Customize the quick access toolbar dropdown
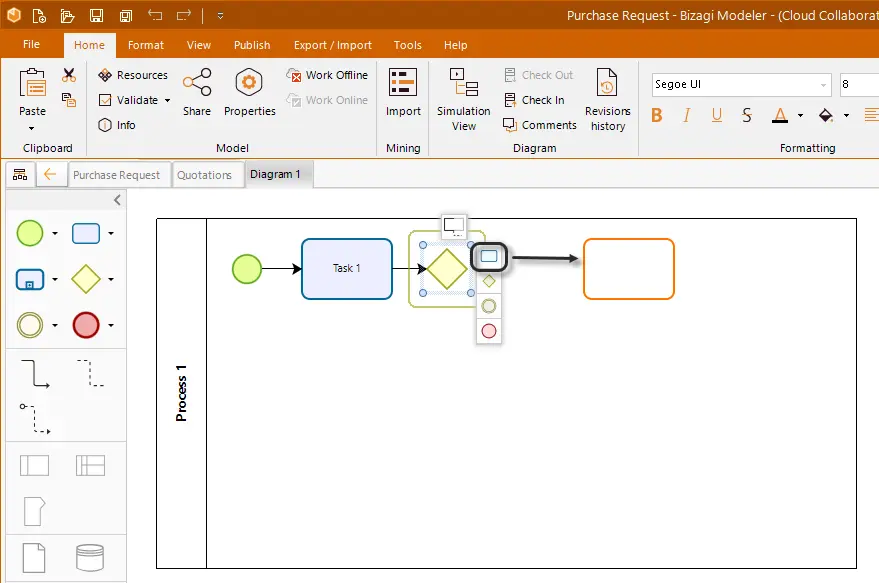This screenshot has height=583, width=879. tap(220, 16)
